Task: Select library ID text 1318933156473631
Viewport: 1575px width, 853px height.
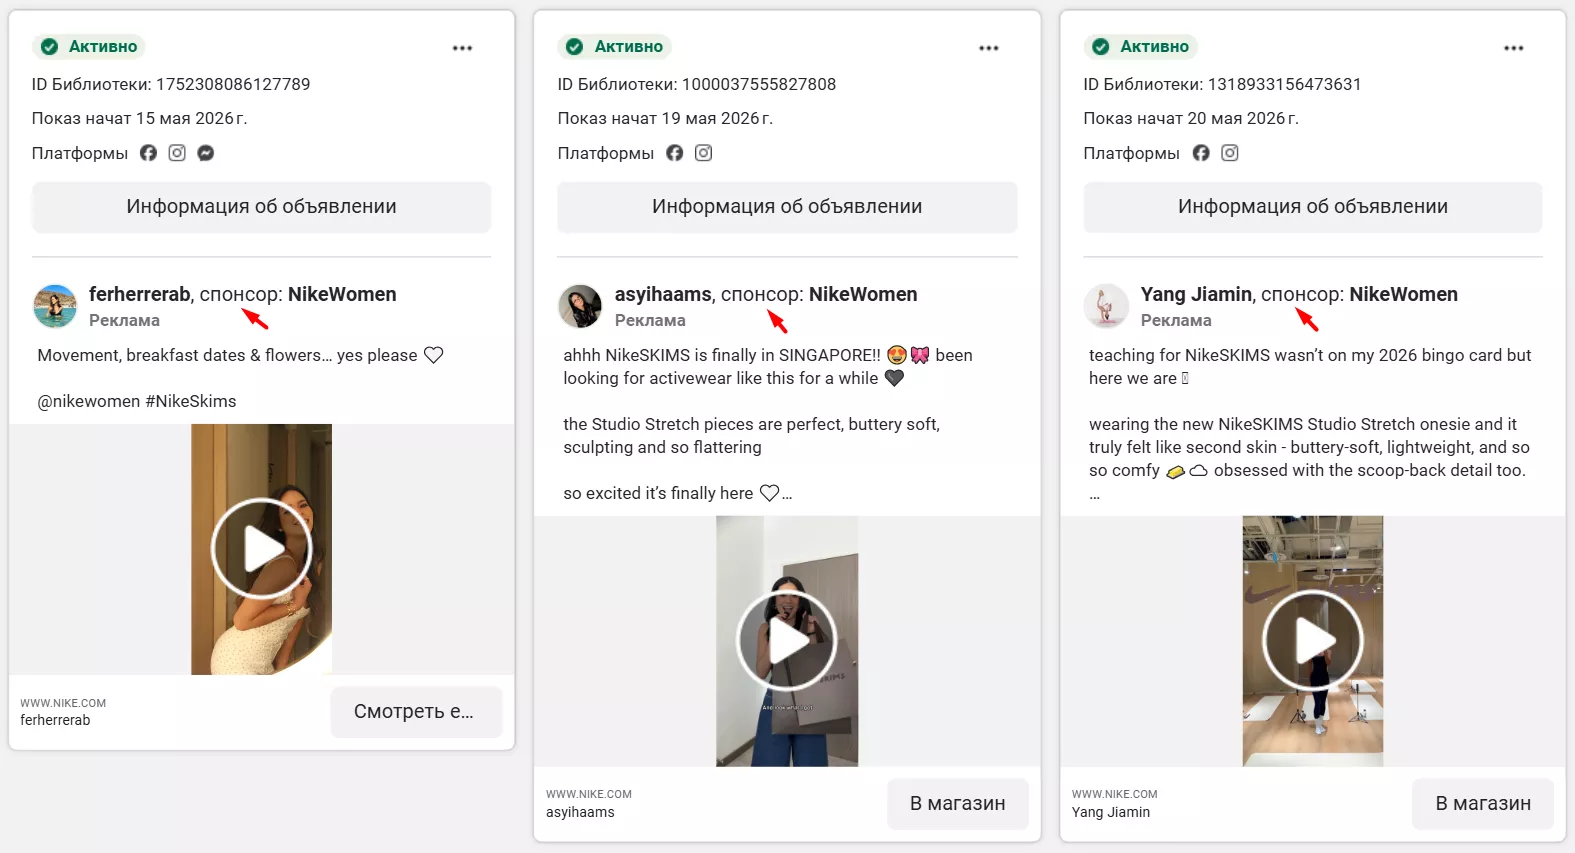Action: [x=1285, y=84]
